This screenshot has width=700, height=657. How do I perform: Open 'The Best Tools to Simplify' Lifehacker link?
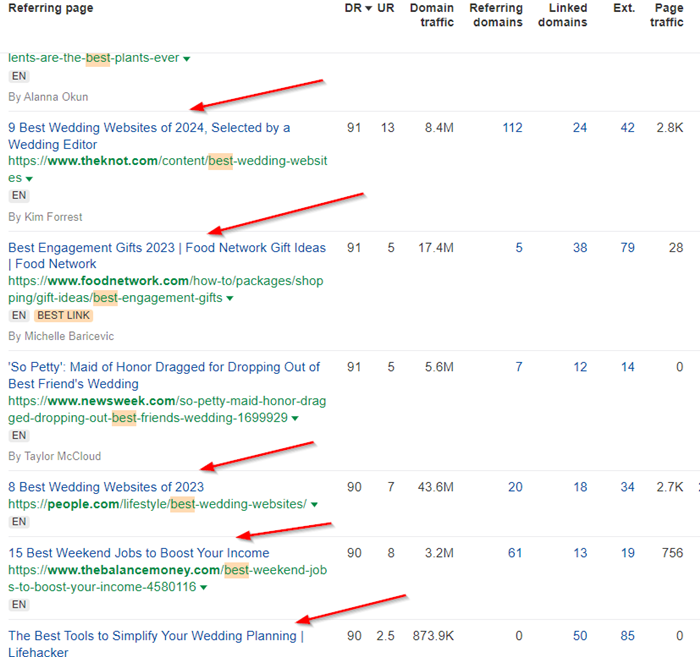(x=156, y=643)
